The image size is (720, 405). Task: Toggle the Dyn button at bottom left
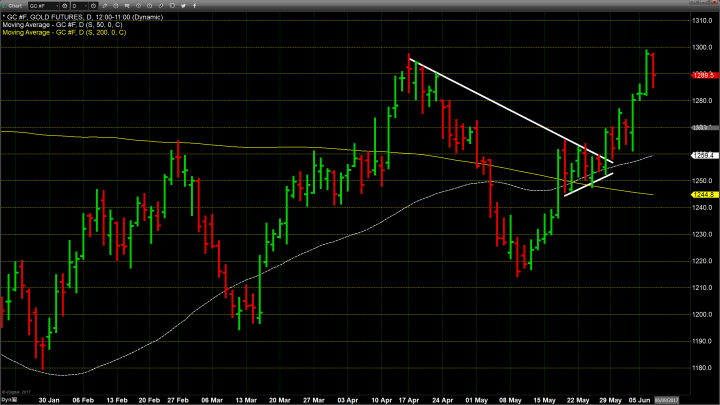[x=8, y=398]
